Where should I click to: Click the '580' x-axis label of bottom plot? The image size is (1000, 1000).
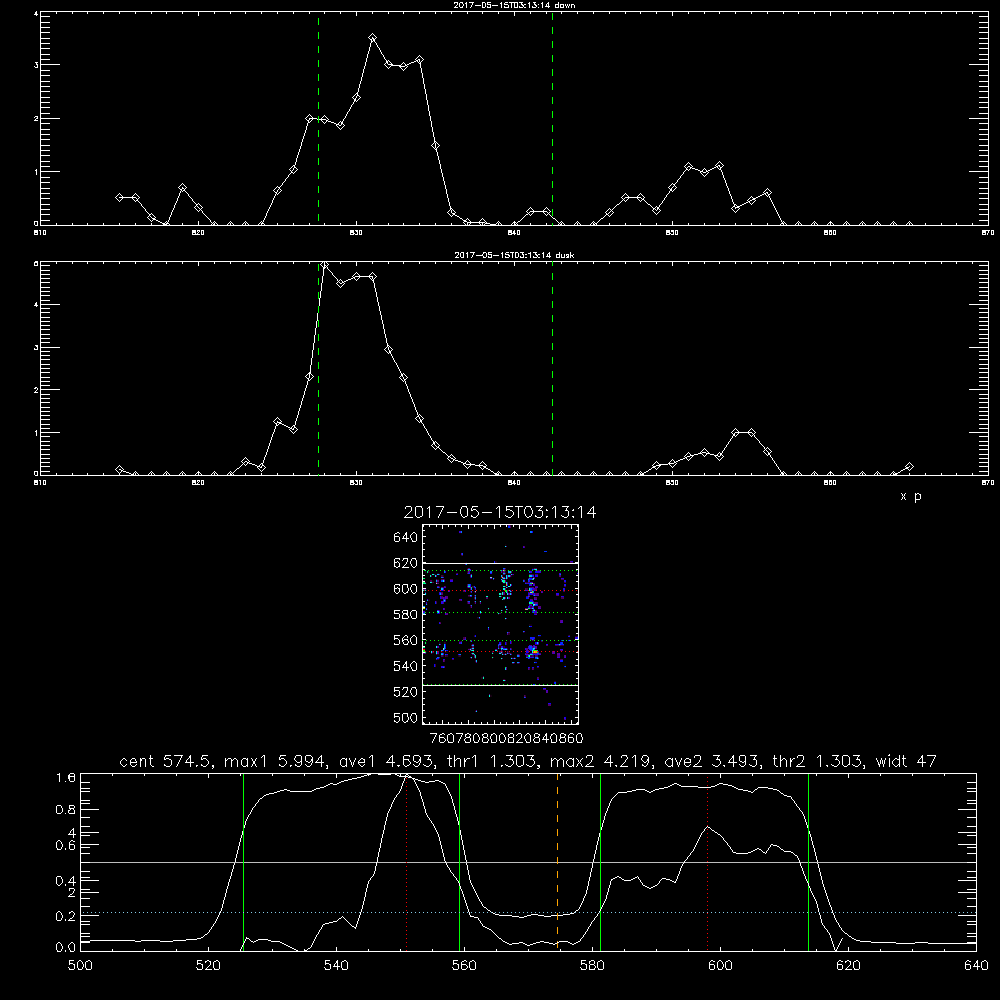point(592,966)
